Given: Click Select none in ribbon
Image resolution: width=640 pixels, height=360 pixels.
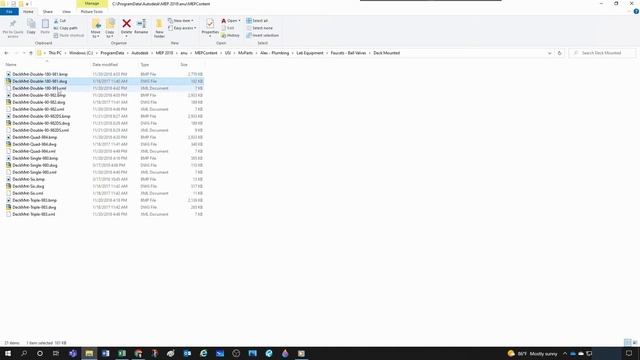Looking at the screenshot, I should point(259,28).
